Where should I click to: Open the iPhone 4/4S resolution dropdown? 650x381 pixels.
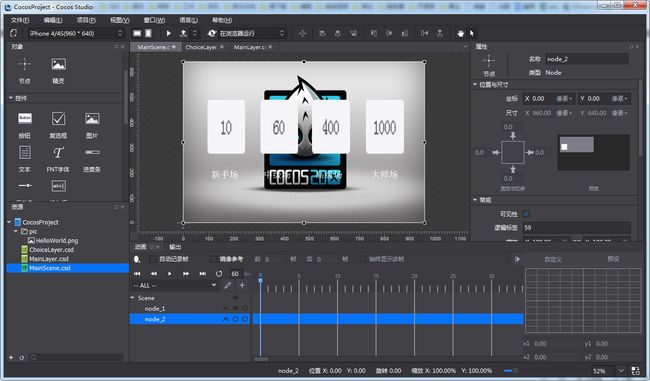76,33
